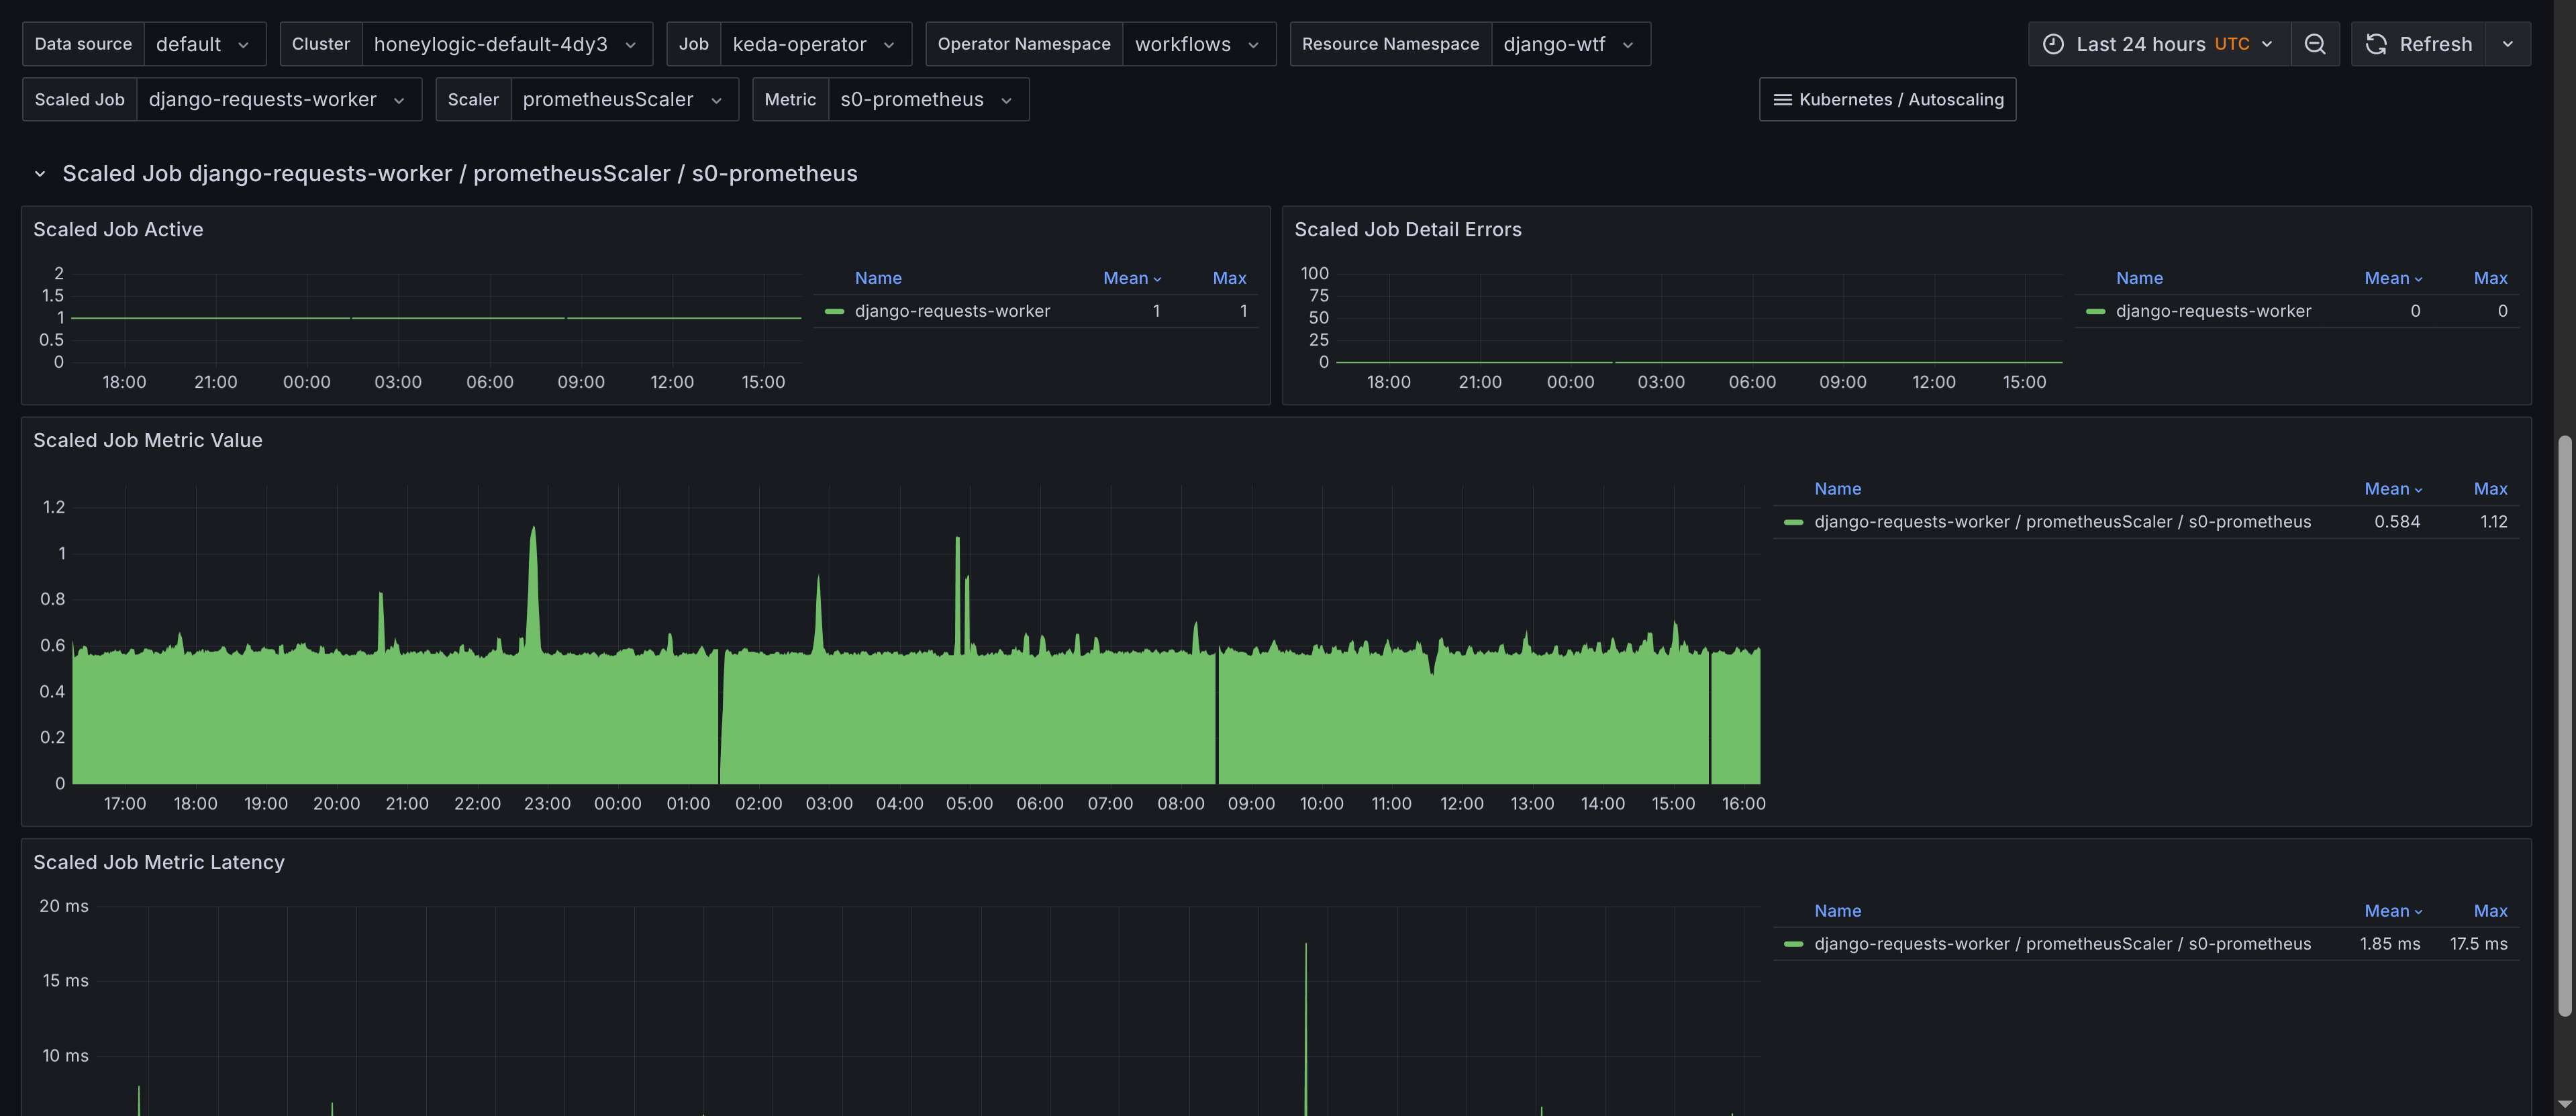Toggle Metric Latency legend series entry
The width and height of the screenshot is (2576, 1116).
pyautogui.click(x=2061, y=944)
